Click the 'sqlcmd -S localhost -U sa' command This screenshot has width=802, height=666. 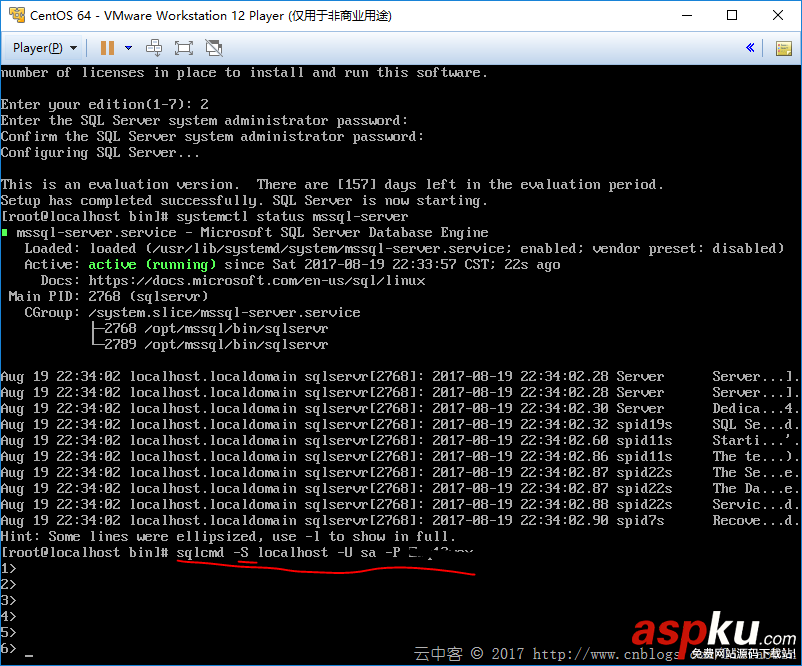pyautogui.click(x=276, y=552)
